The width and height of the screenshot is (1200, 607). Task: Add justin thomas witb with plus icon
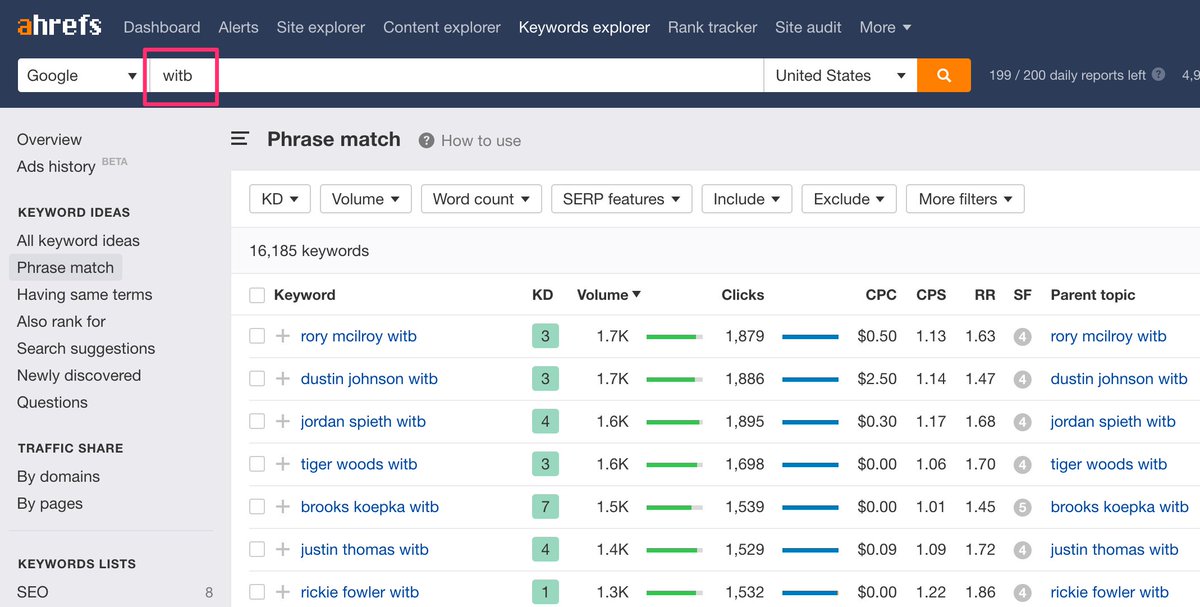click(x=283, y=549)
